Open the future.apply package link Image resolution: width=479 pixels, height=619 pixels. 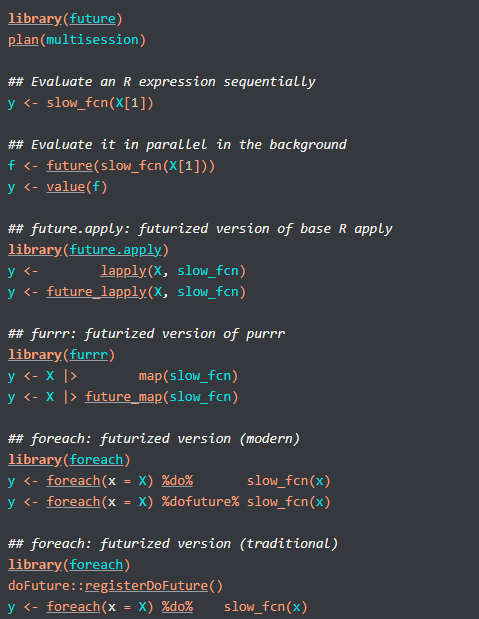pyautogui.click(x=116, y=250)
